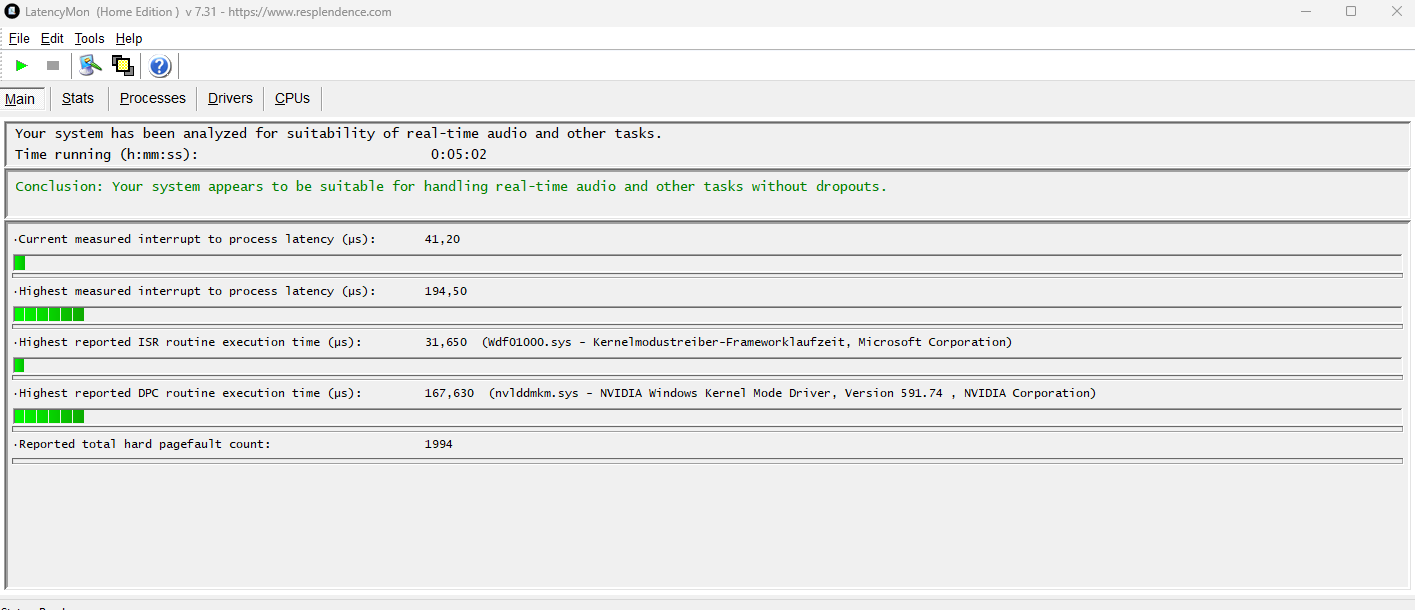This screenshot has height=610, width=1415.
Task: Click the LatencyMon title bar app icon
Action: point(12,12)
